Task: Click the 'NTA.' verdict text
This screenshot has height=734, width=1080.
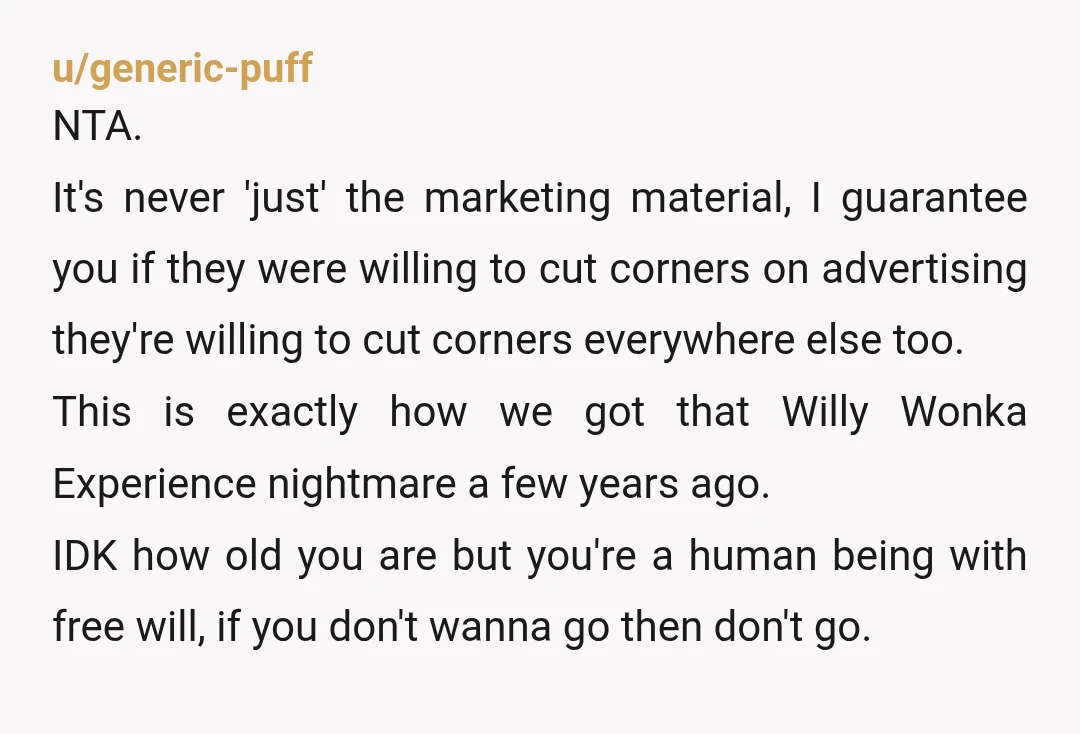Action: click(x=97, y=127)
